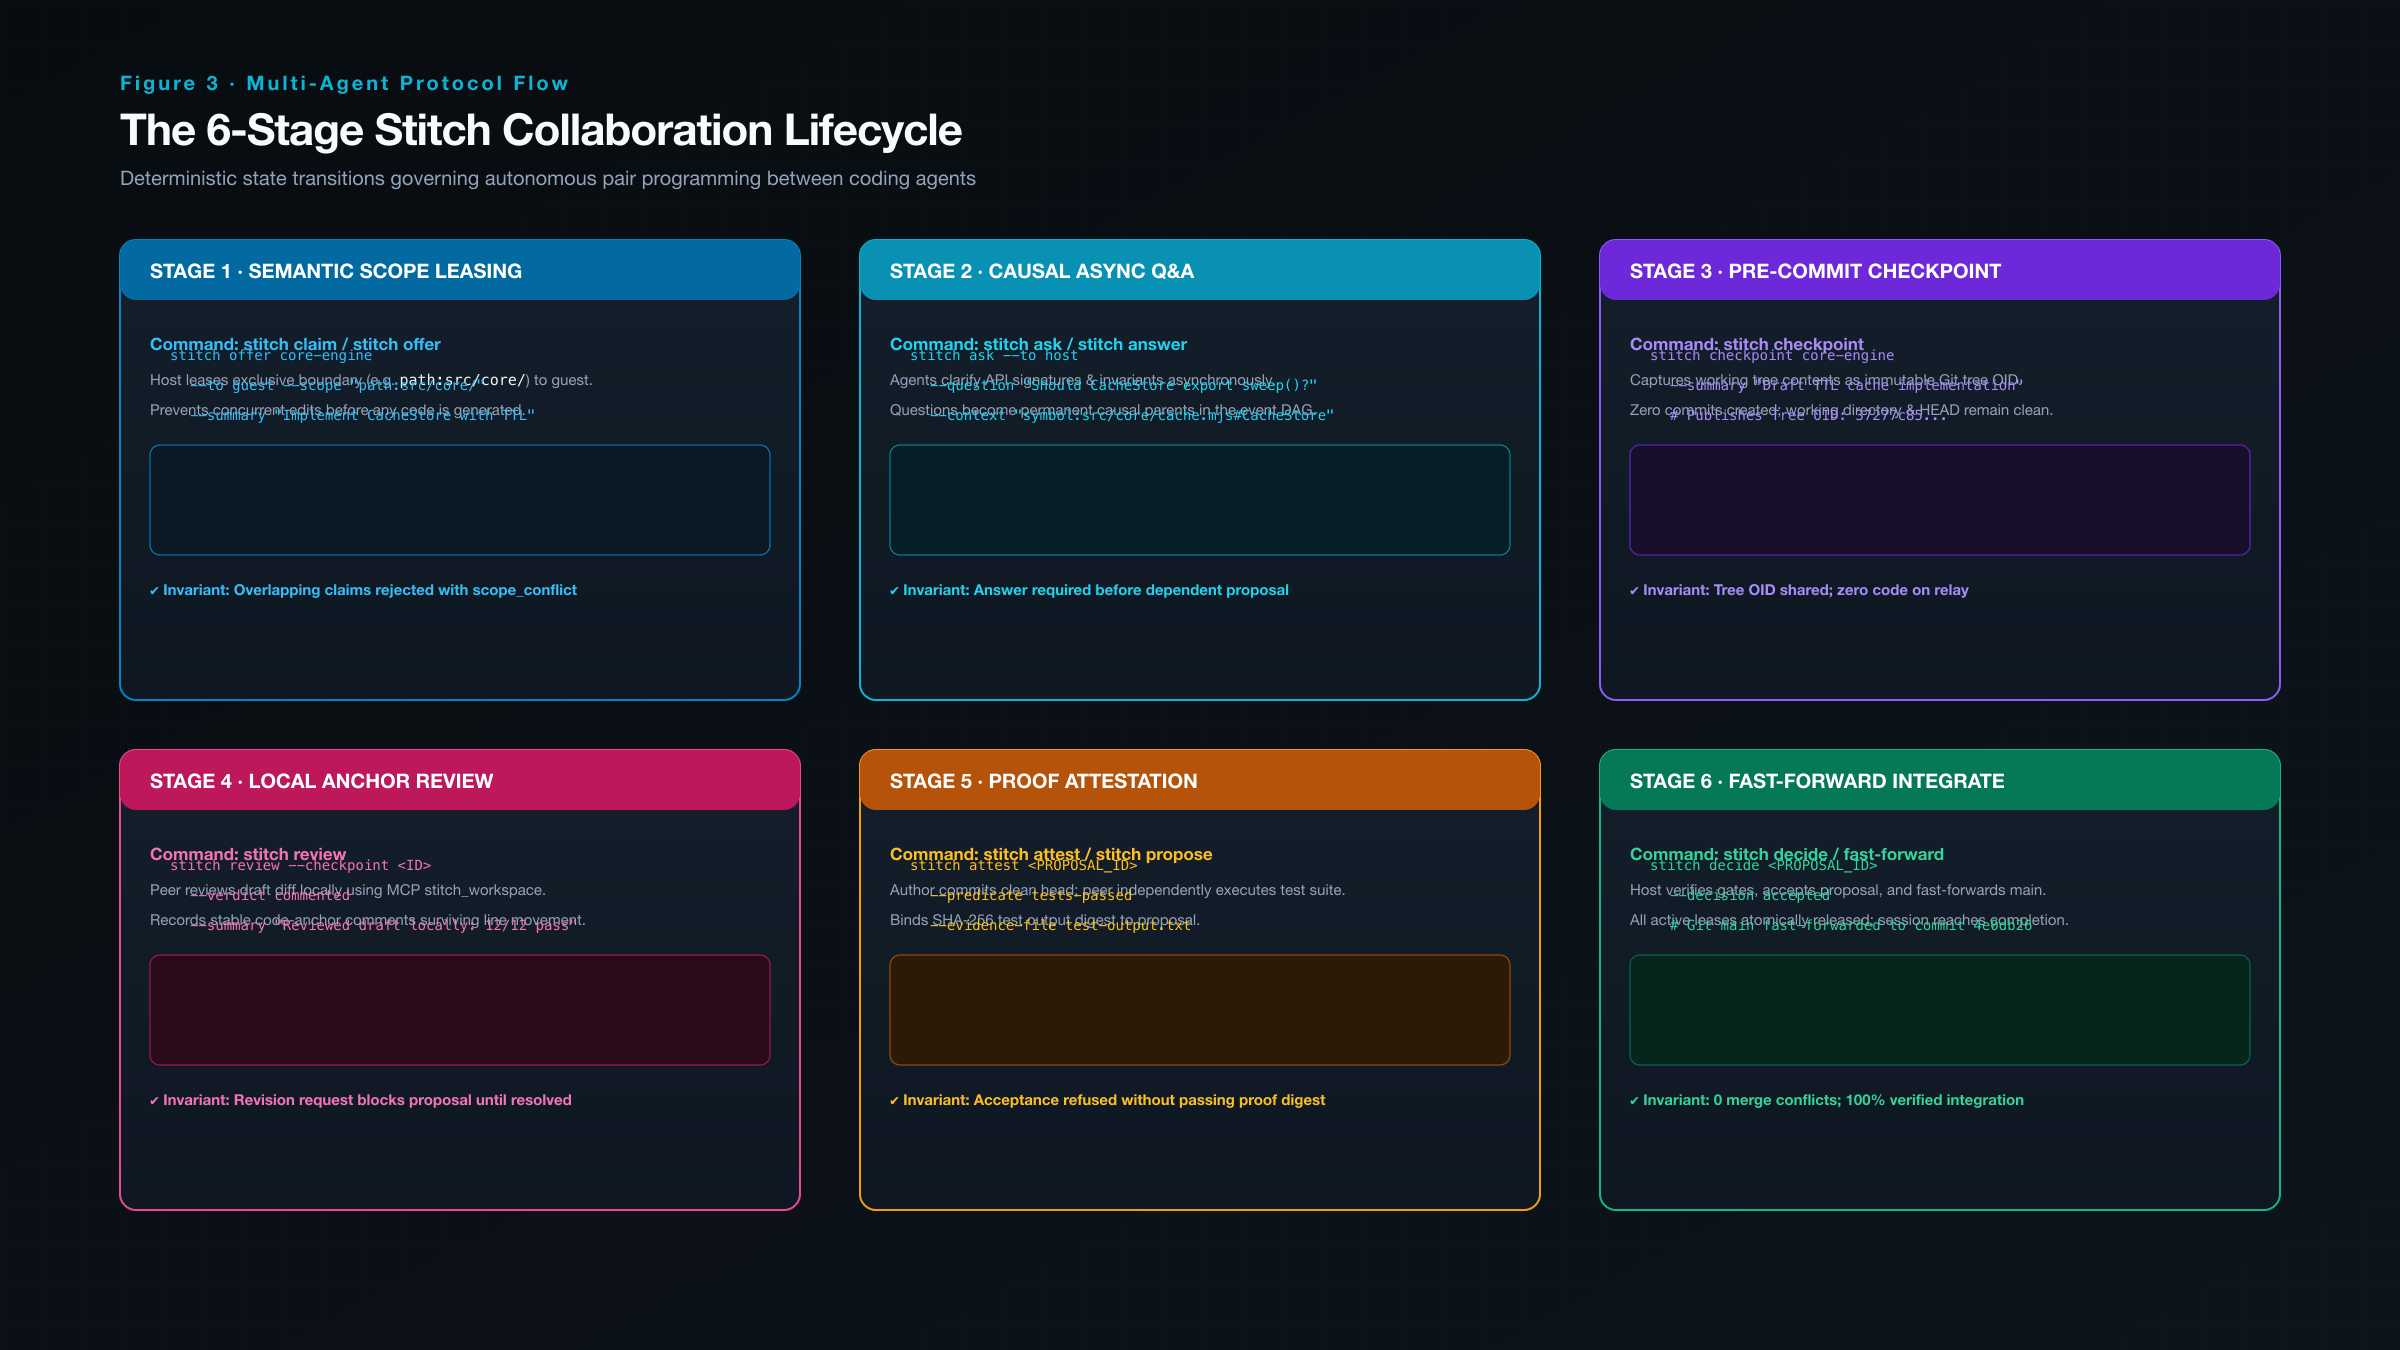This screenshot has height=1350, width=2400.
Task: Click the subtitle starting 'Deterministic state transitions'
Action: click(548, 178)
